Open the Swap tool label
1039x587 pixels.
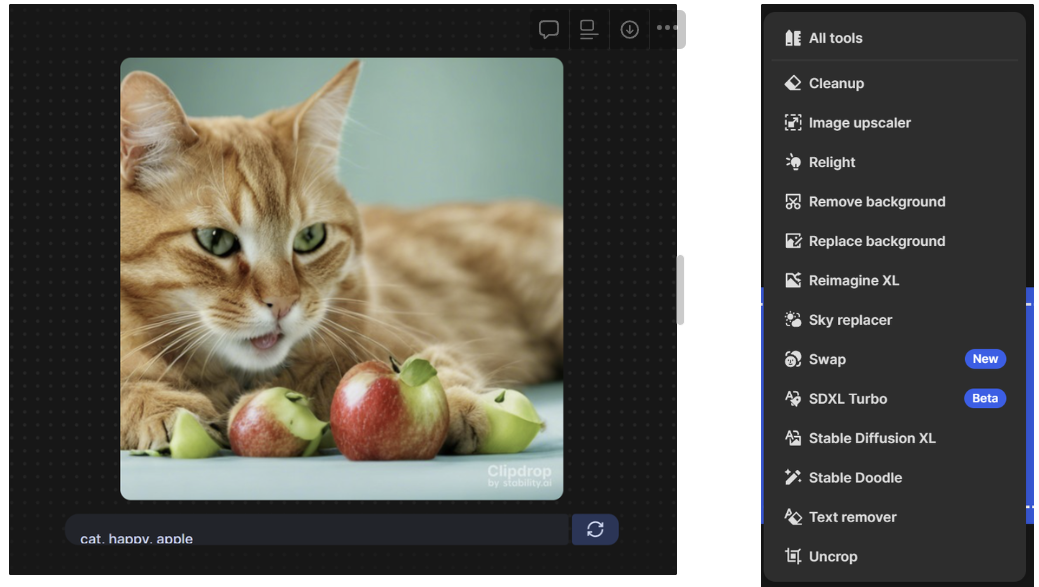coord(827,359)
